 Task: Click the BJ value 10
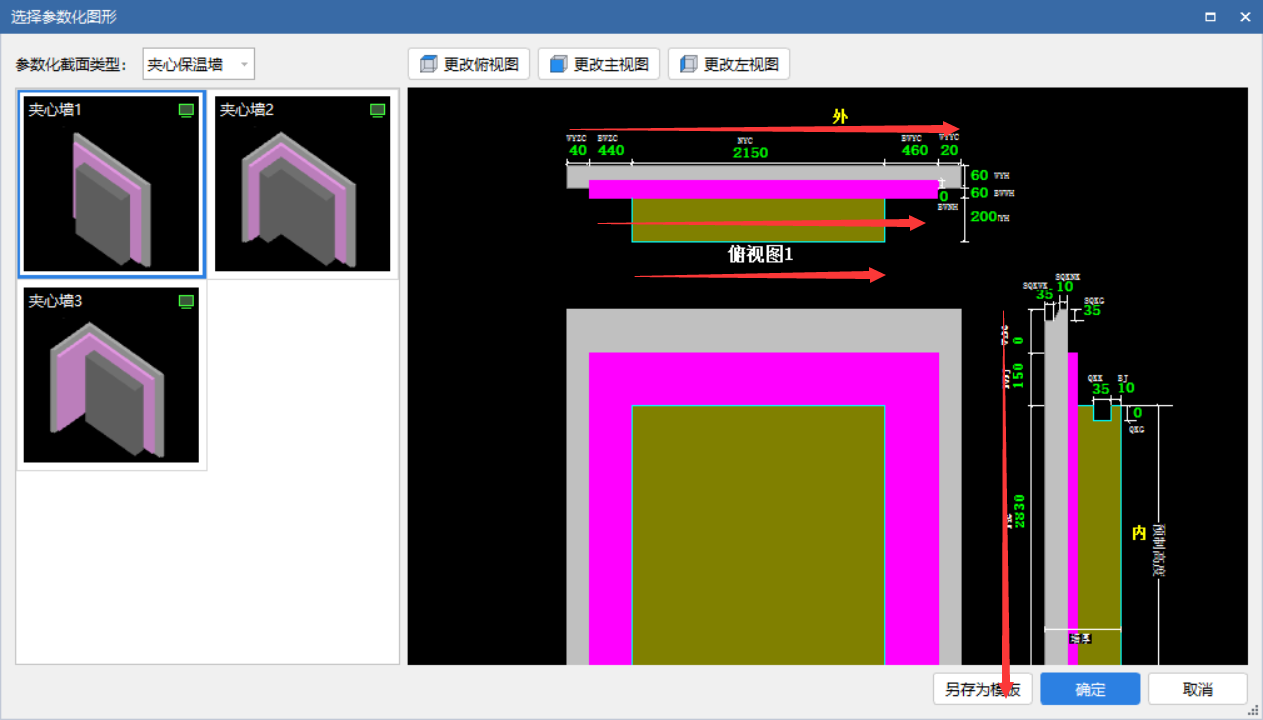click(x=1126, y=389)
